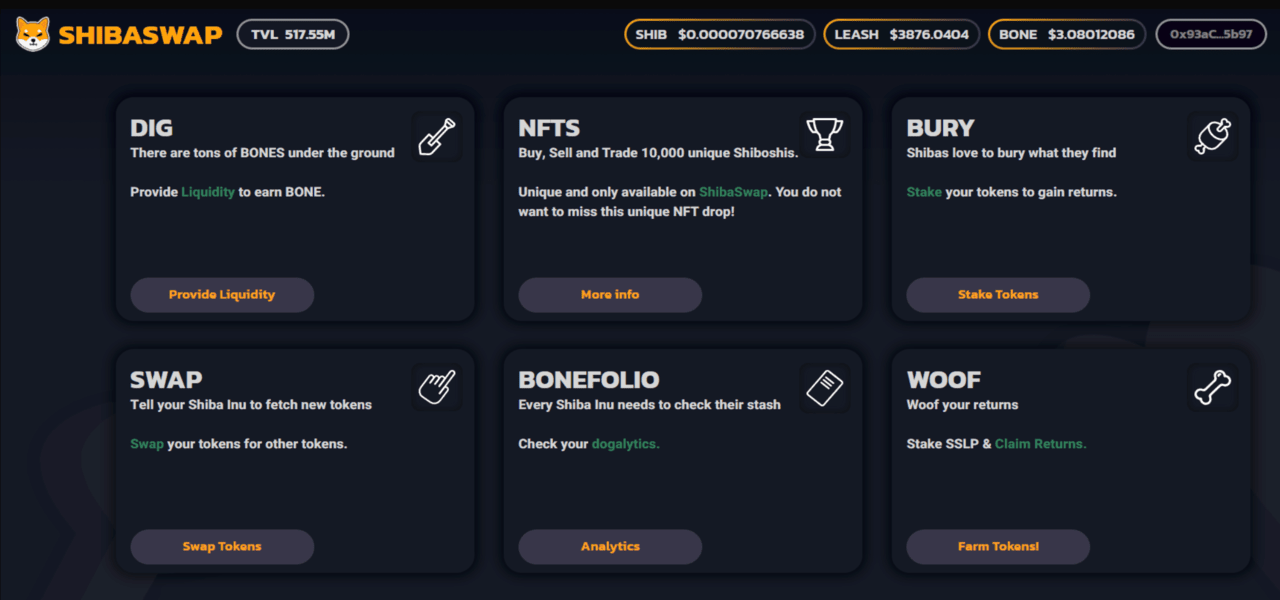Viewport: 1280px width, 600px height.
Task: Click the shovel icon on DIG card
Action: [x=436, y=137]
